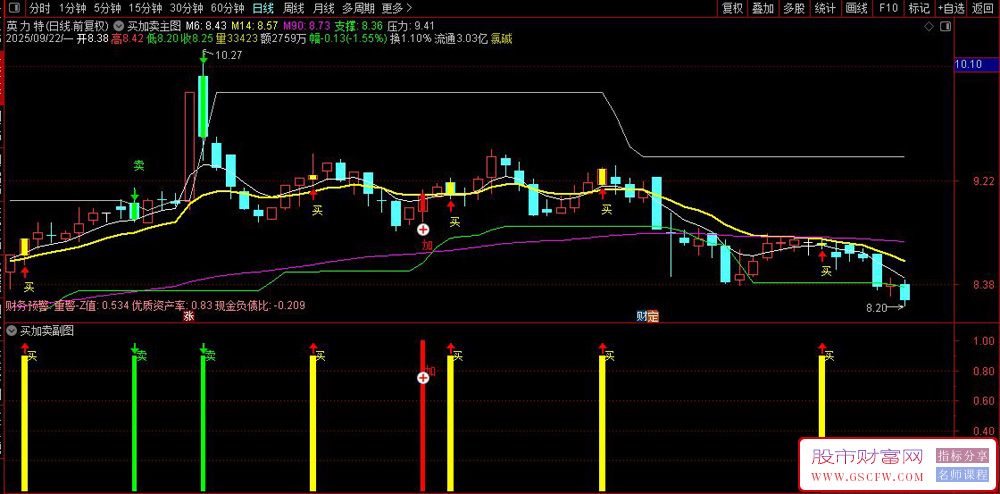This screenshot has height=494, width=1000.
Task: Click the 压力: 9.41 pressure value
Action: coord(411,27)
